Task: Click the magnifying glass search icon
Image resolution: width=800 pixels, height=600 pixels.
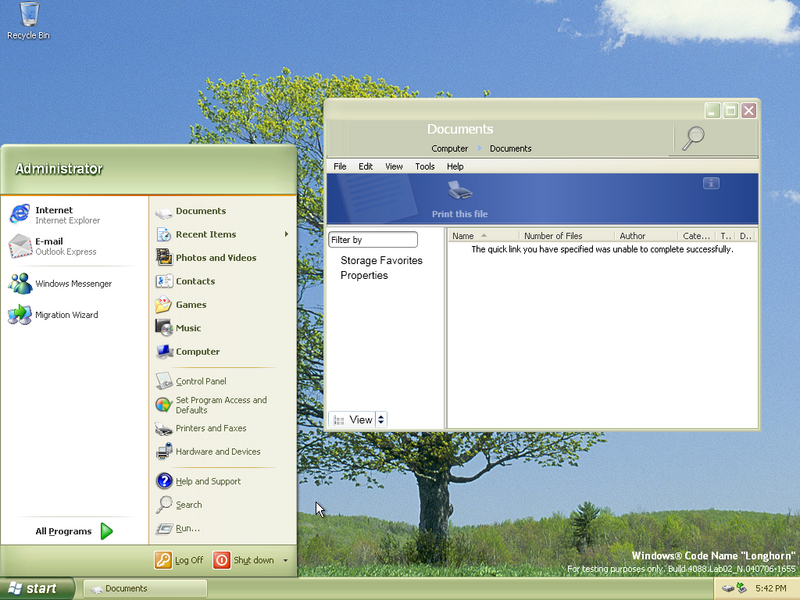Action: 693,138
